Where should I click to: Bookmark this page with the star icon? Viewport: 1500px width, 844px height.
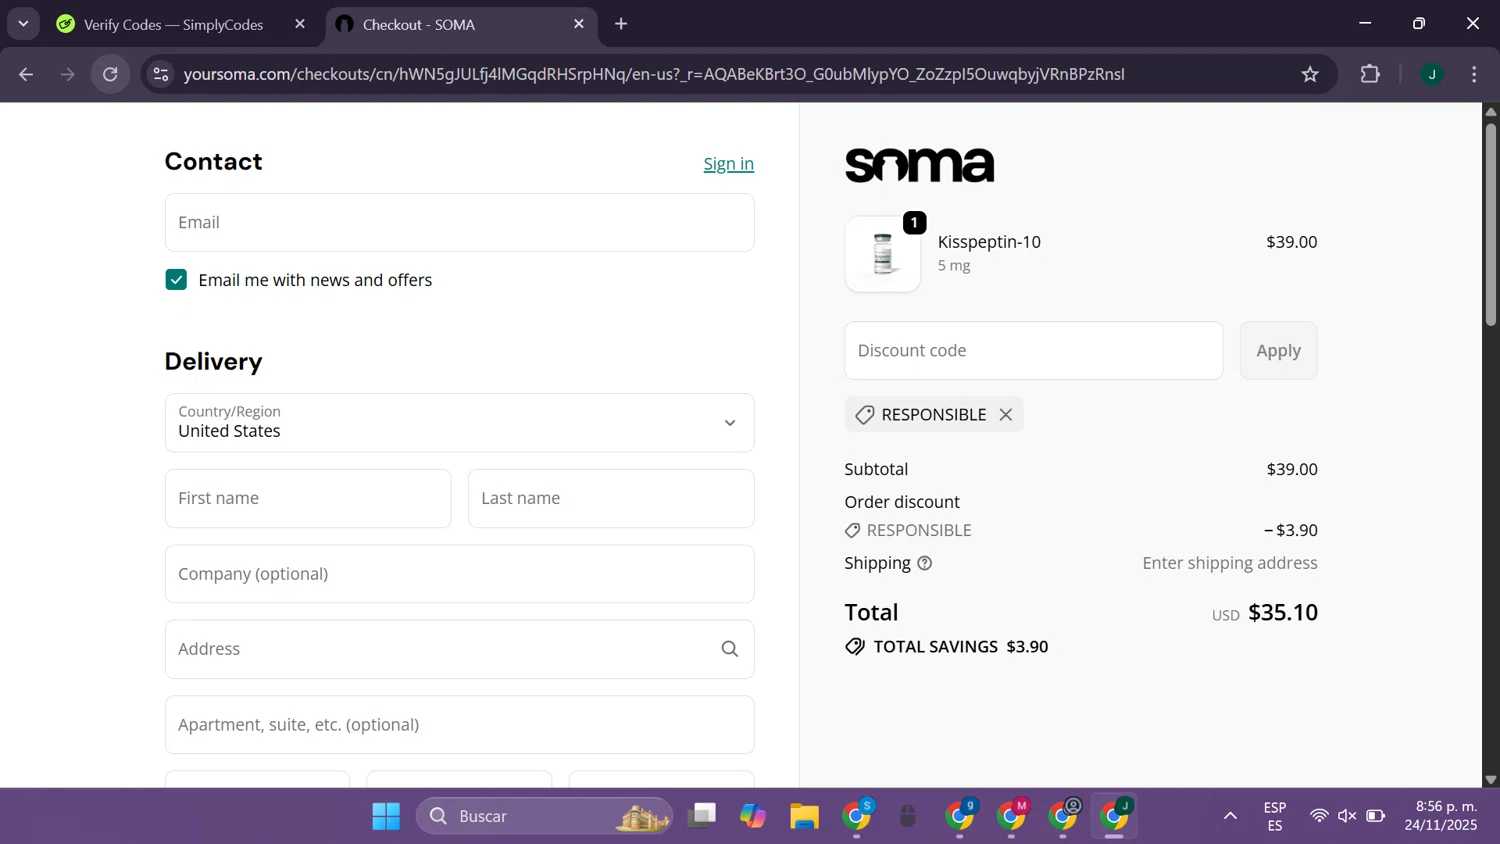coord(1310,74)
